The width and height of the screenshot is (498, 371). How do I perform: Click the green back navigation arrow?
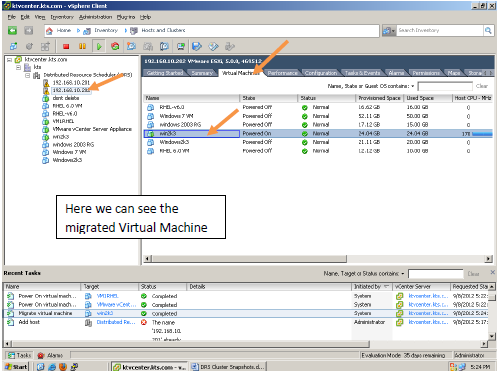(13, 31)
